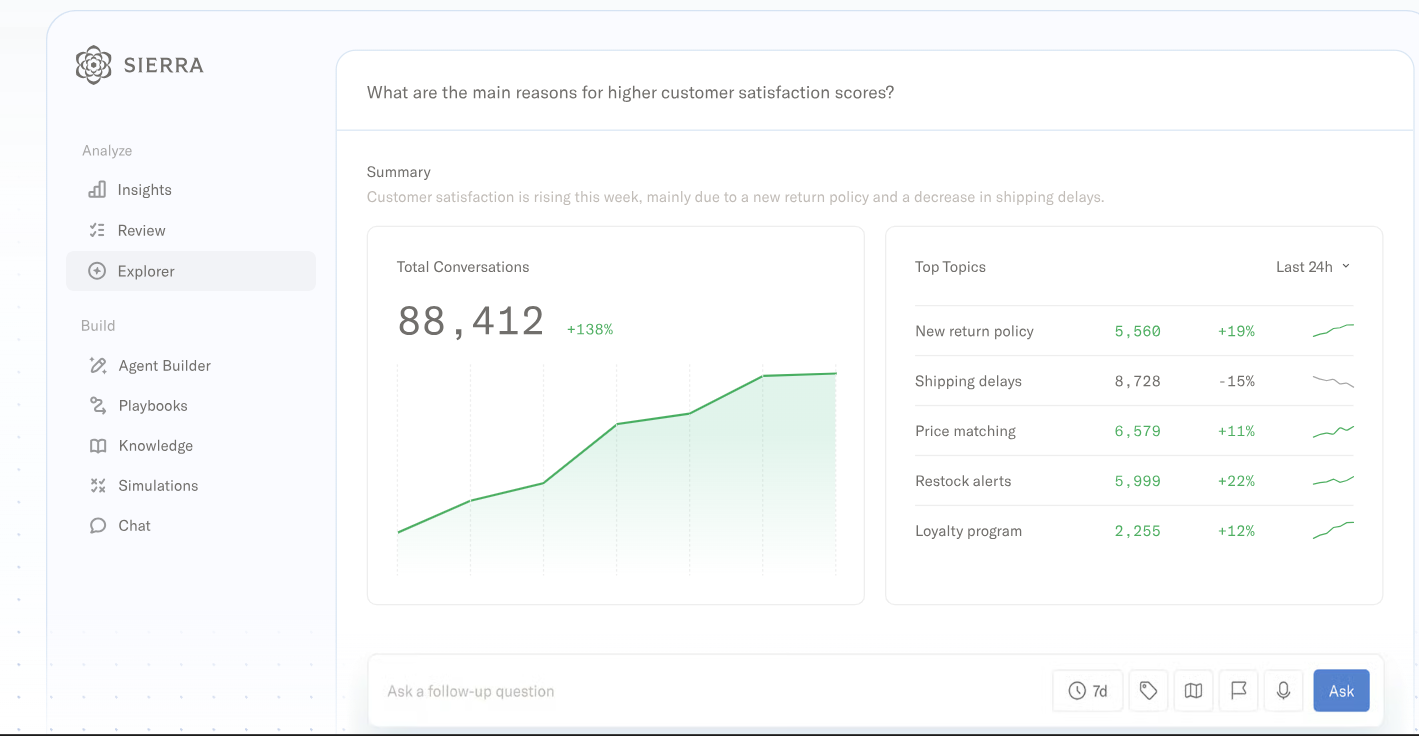Open Playbooks via its route icon

98,406
